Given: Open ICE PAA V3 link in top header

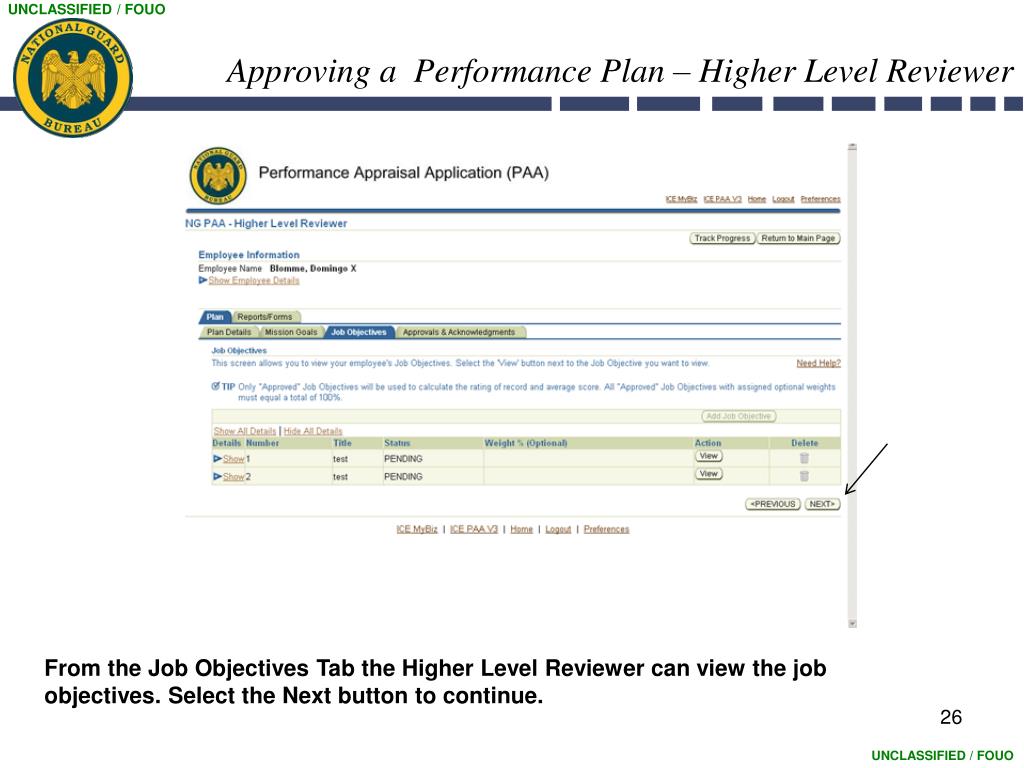Looking at the screenshot, I should pos(722,199).
